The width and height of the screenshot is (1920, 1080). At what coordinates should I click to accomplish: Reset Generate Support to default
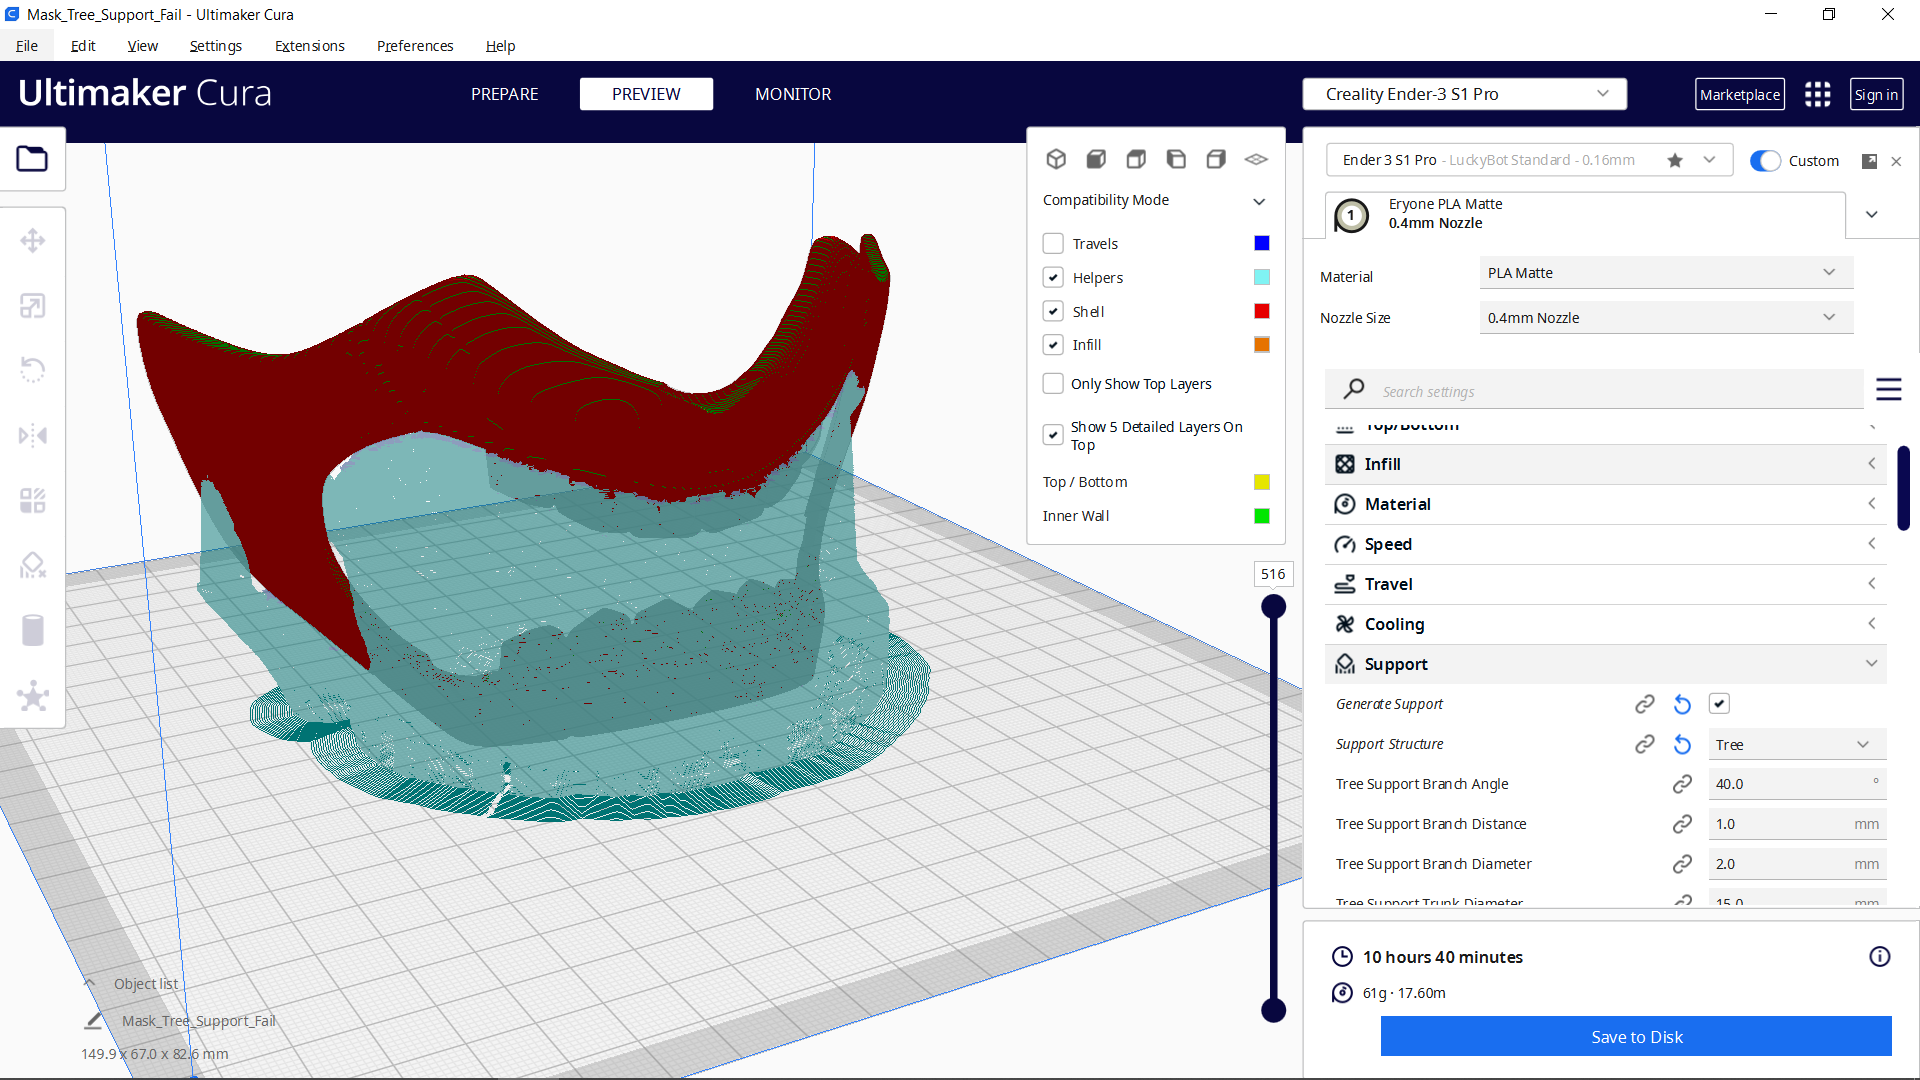pos(1682,705)
